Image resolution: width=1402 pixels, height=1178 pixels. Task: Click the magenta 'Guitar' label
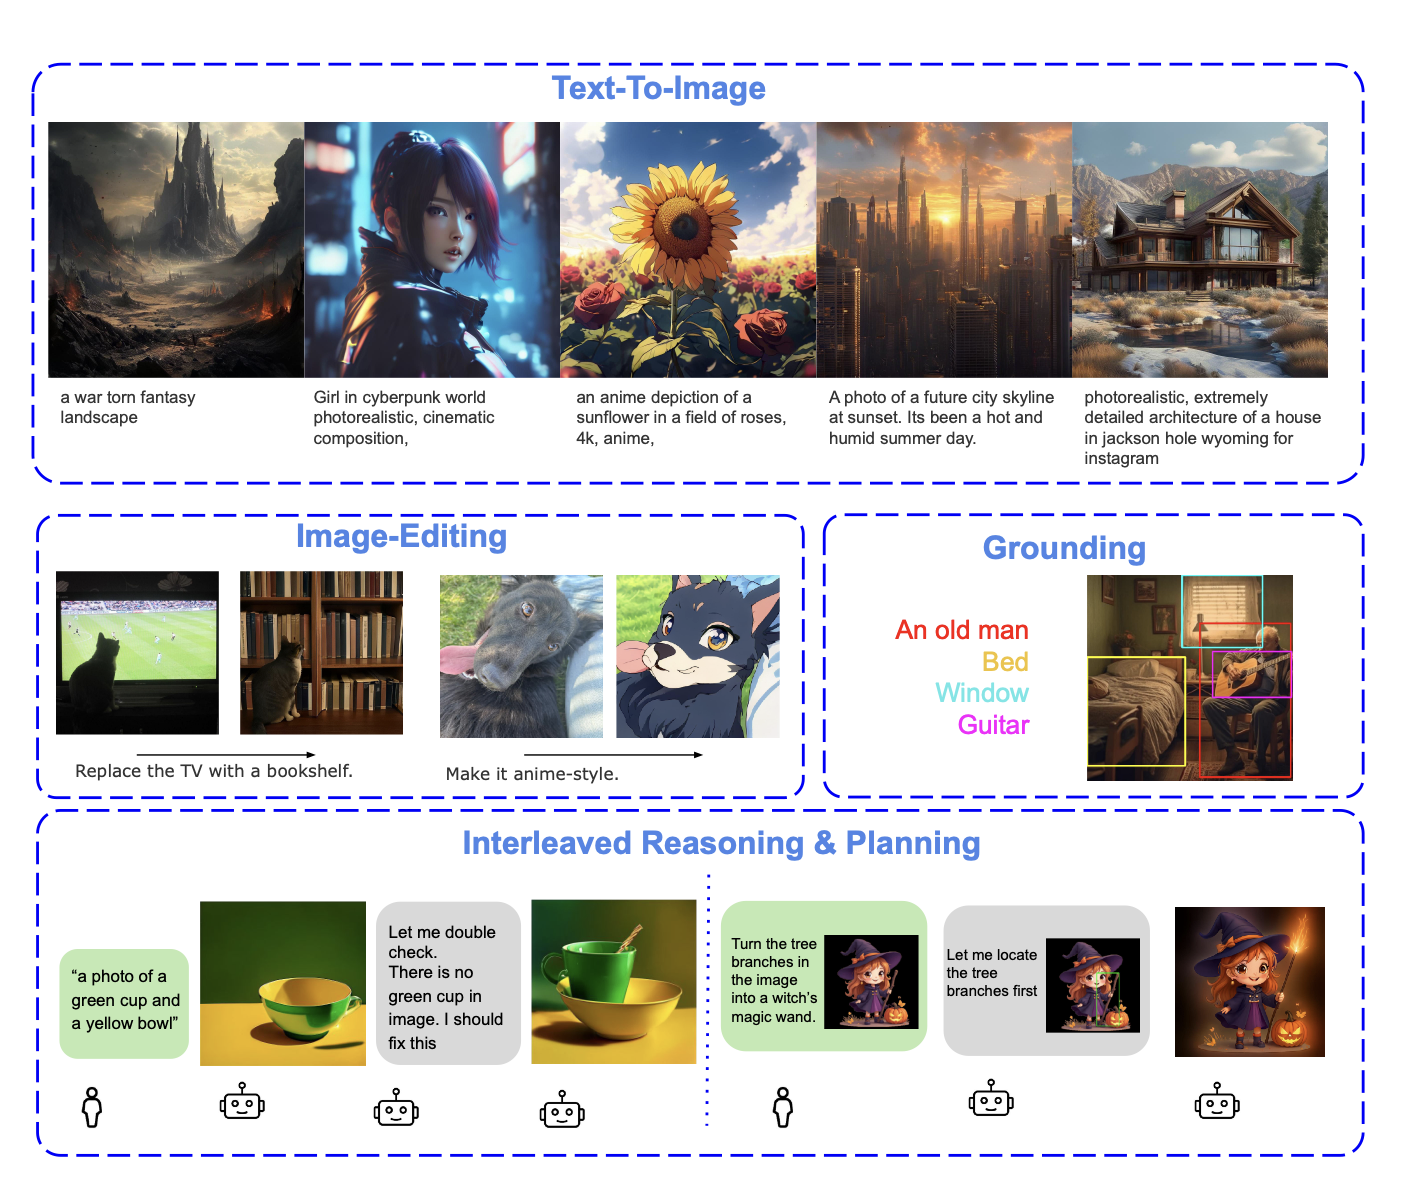click(993, 725)
